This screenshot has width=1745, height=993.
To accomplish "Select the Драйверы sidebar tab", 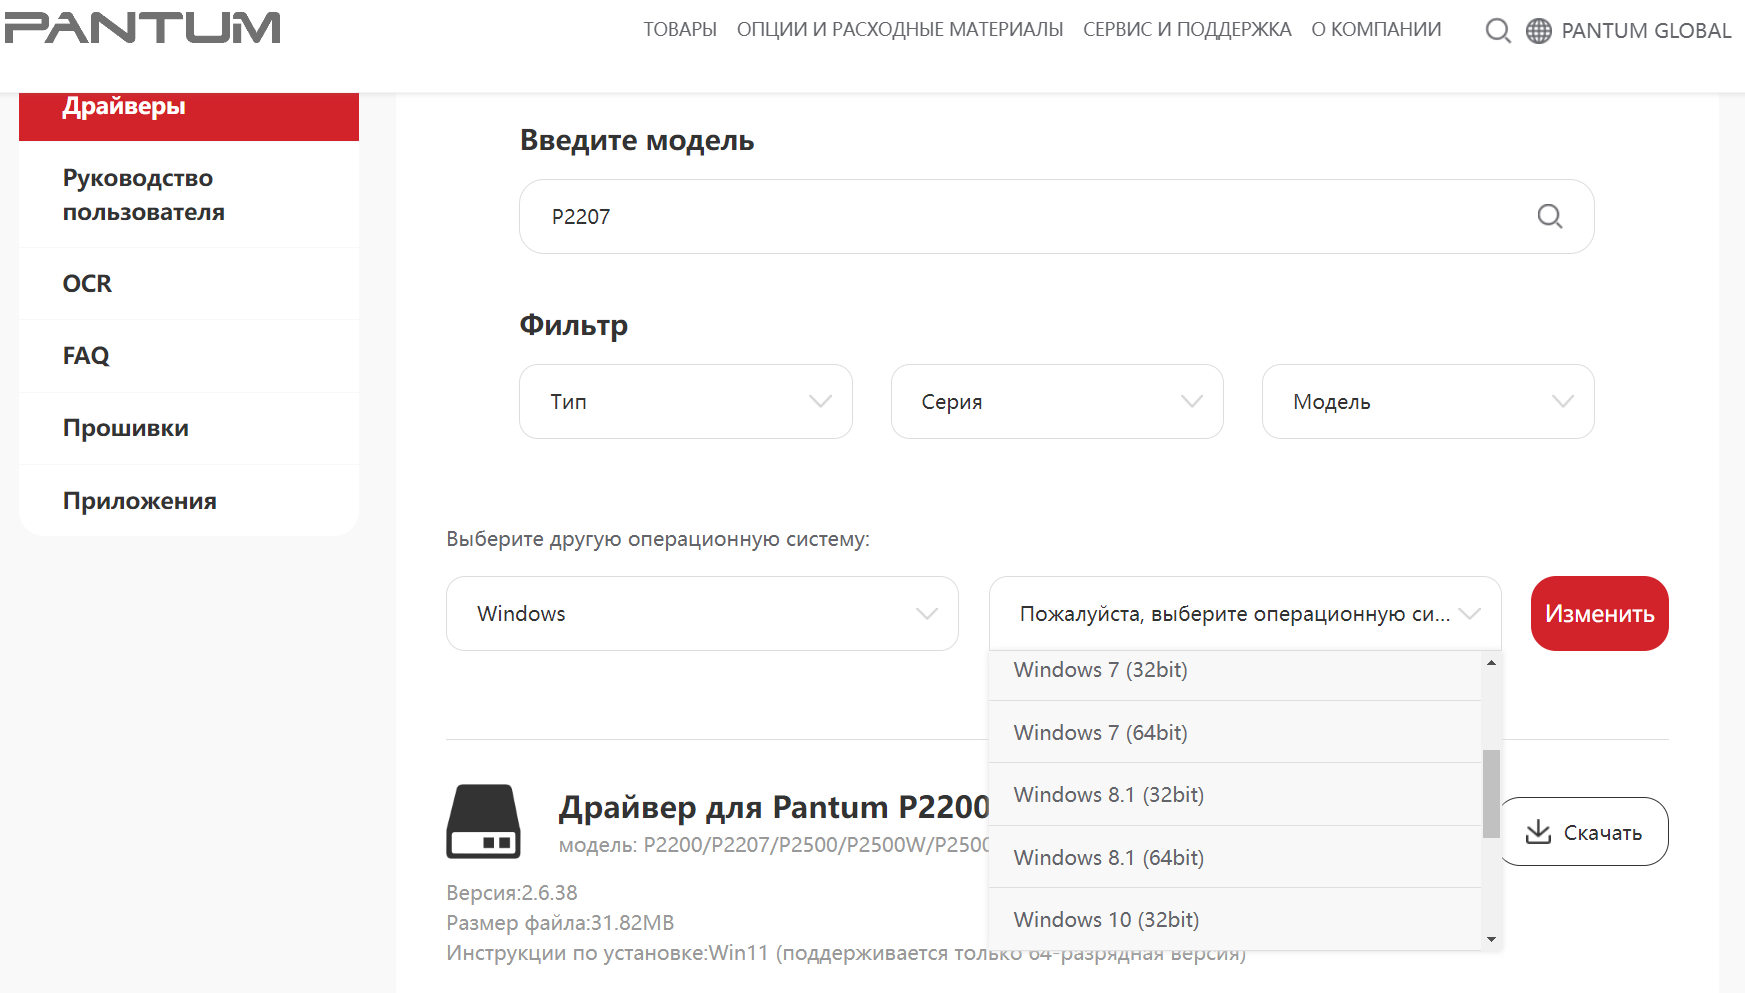I will 189,115.
